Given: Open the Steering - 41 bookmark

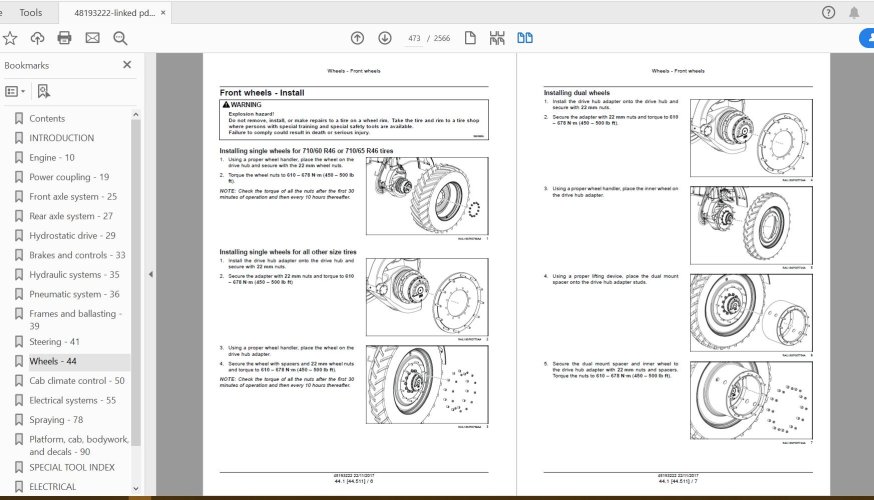Looking at the screenshot, I should pos(54,341).
